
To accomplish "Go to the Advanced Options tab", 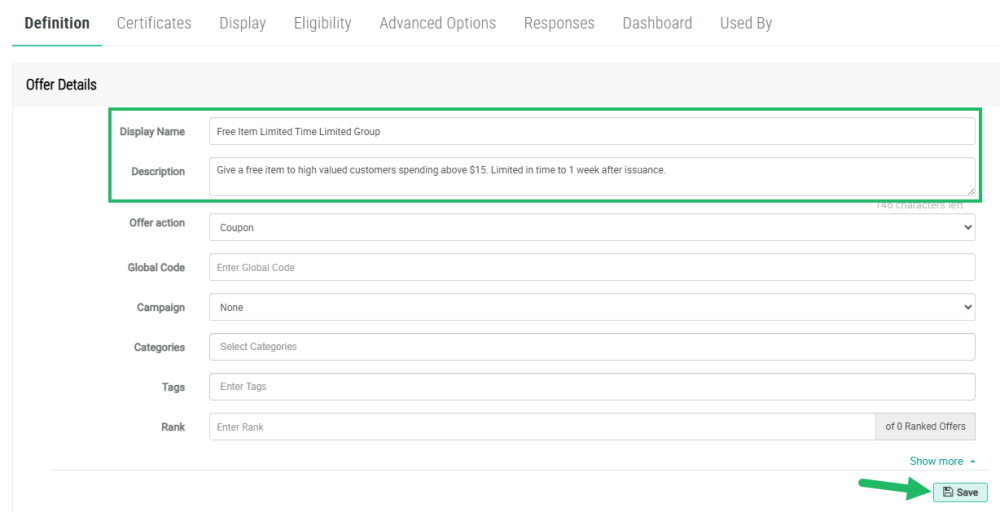I will [437, 23].
